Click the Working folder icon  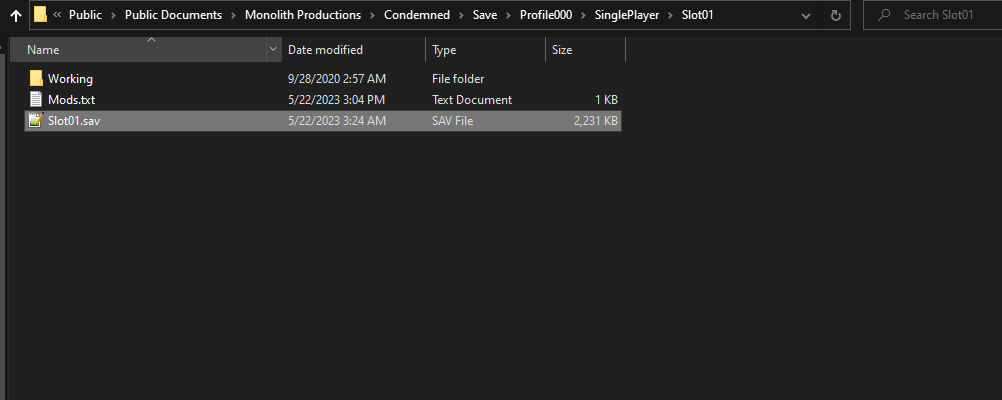(x=36, y=79)
